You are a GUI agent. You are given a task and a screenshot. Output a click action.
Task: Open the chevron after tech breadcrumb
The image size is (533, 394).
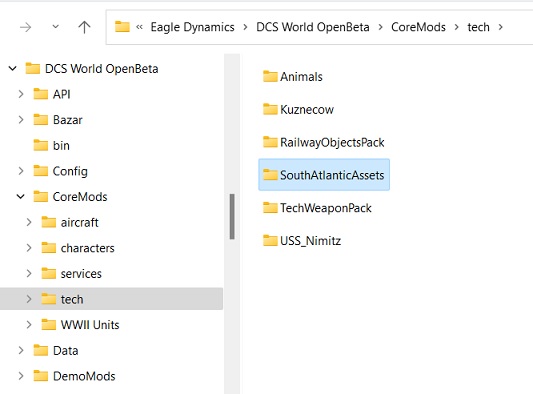500,27
